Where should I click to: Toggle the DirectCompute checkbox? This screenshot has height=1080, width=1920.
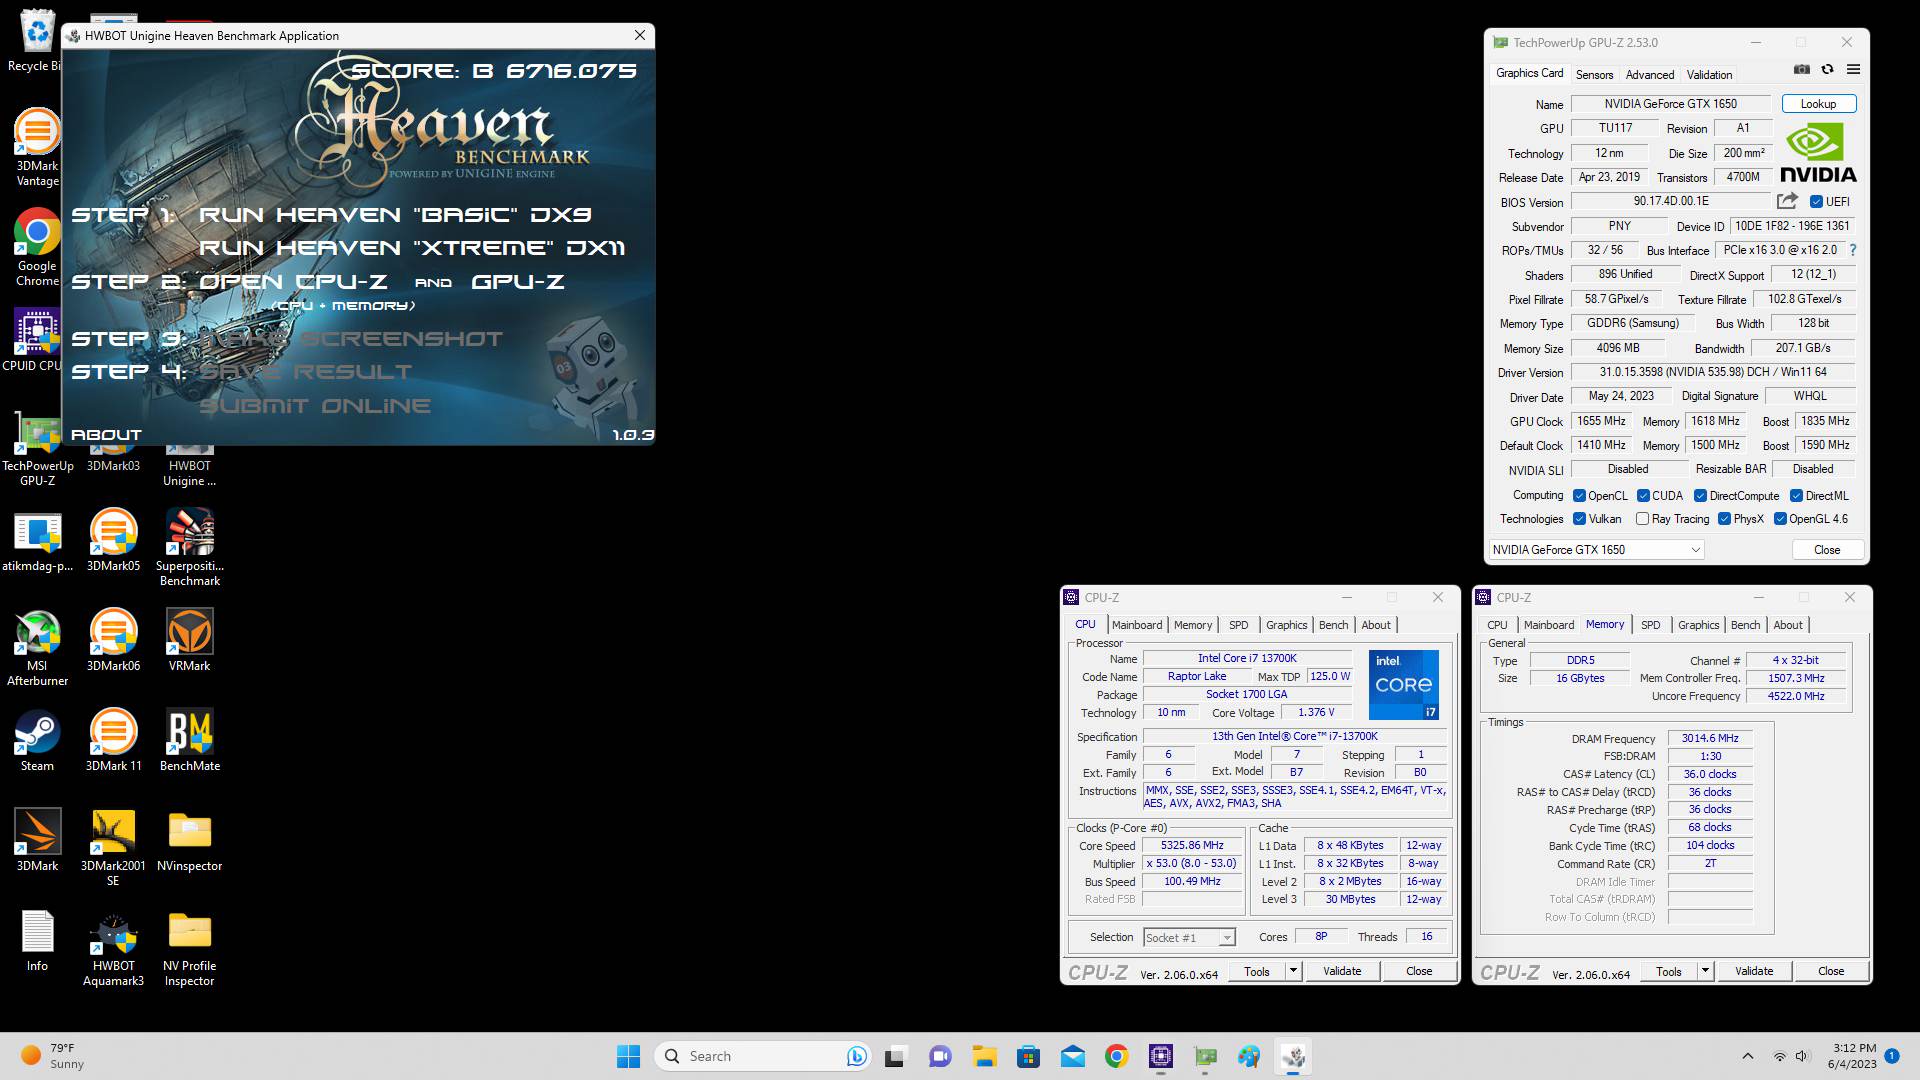pos(1700,496)
